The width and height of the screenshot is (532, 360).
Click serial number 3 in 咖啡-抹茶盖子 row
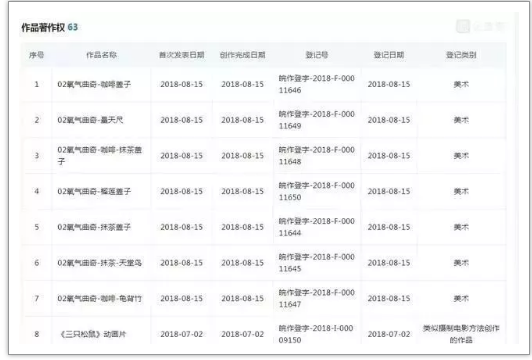click(37, 156)
